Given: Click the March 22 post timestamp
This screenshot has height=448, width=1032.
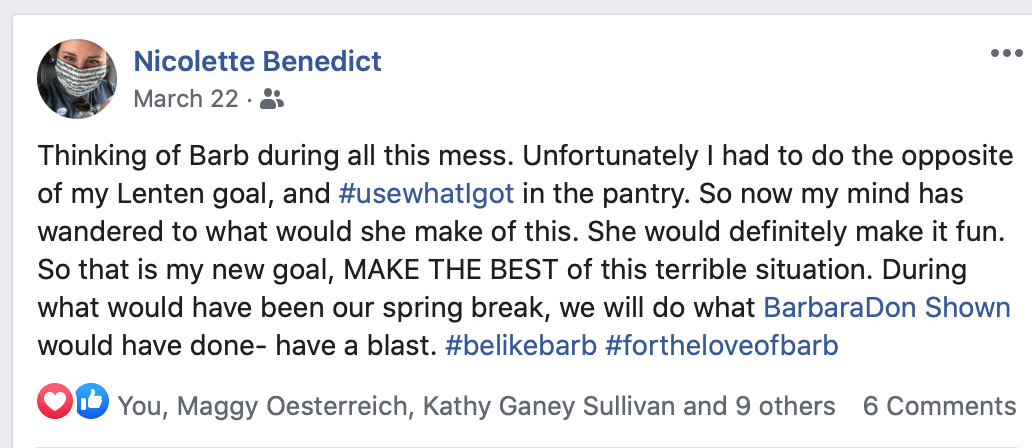Looking at the screenshot, I should click(x=186, y=99).
